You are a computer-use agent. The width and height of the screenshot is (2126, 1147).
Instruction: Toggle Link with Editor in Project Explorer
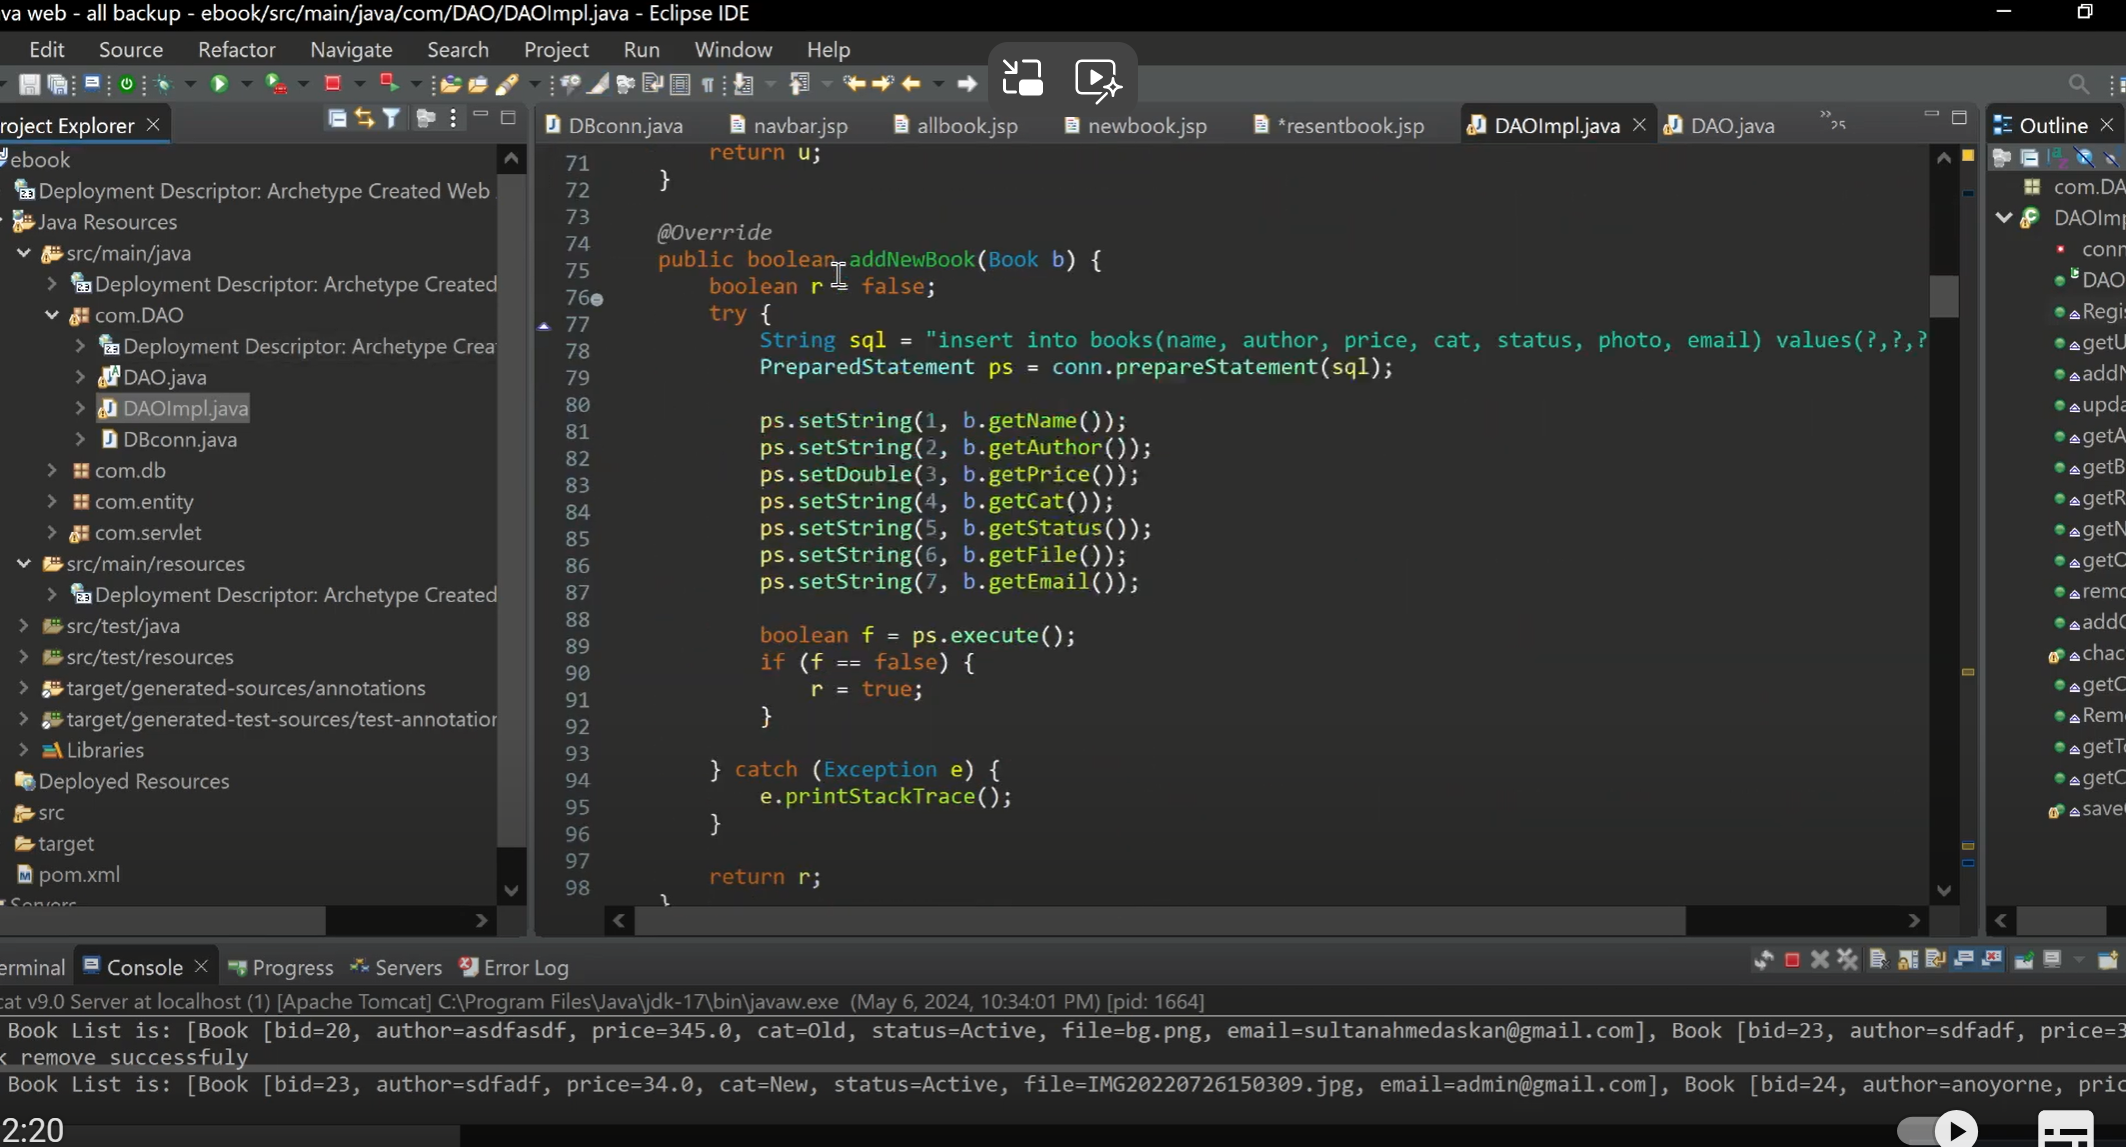pyautogui.click(x=364, y=119)
